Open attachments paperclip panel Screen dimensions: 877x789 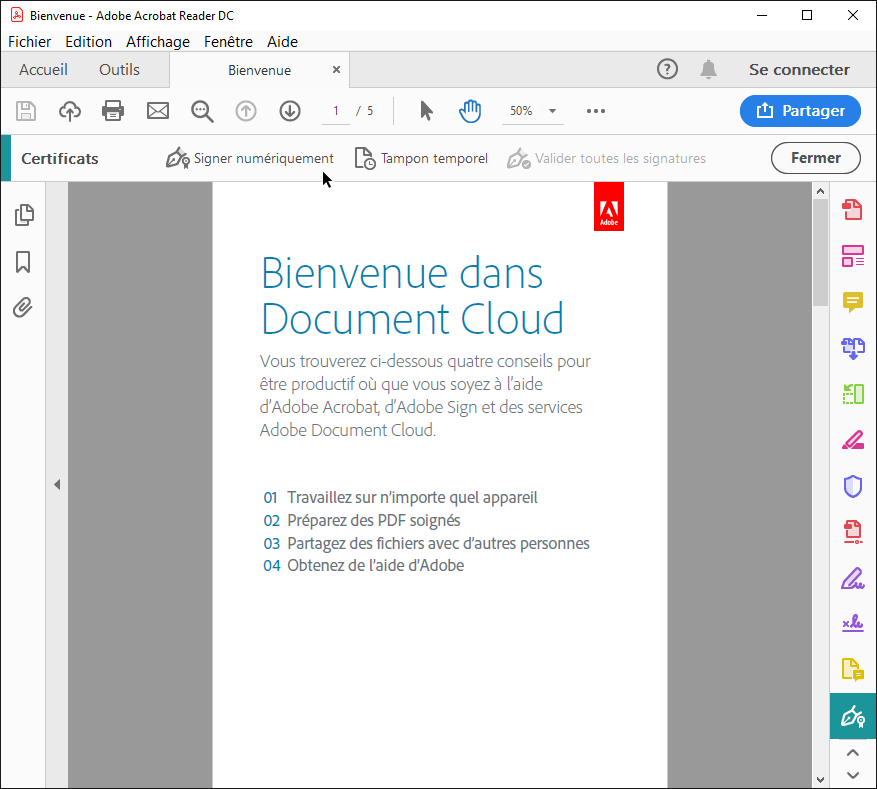point(23,308)
